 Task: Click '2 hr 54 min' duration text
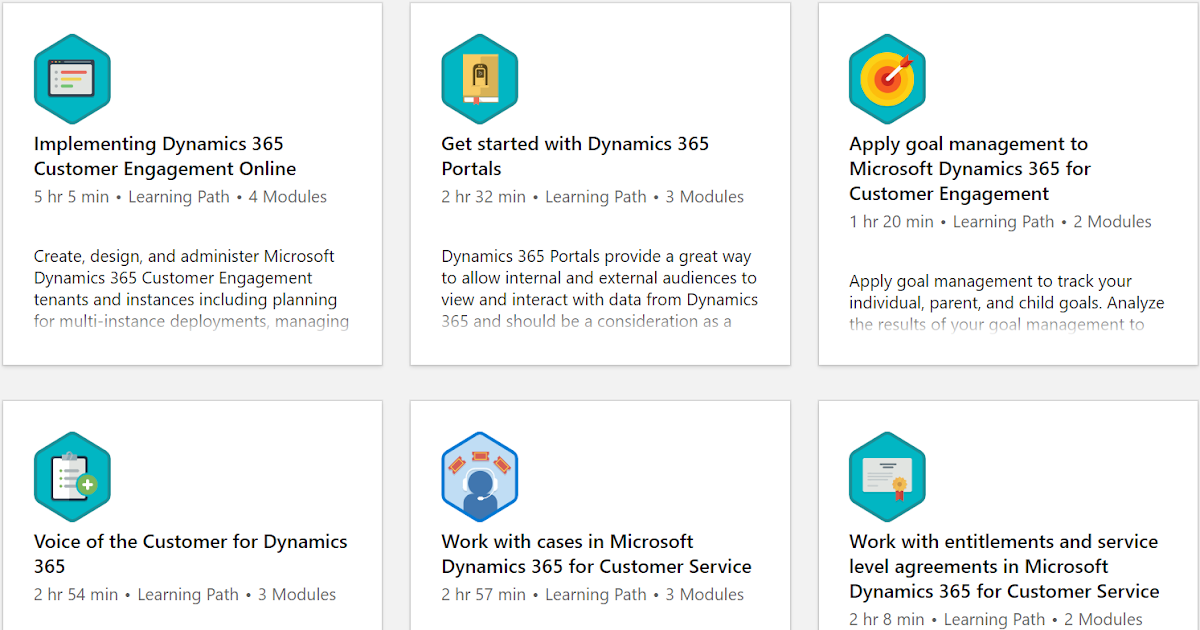76,594
